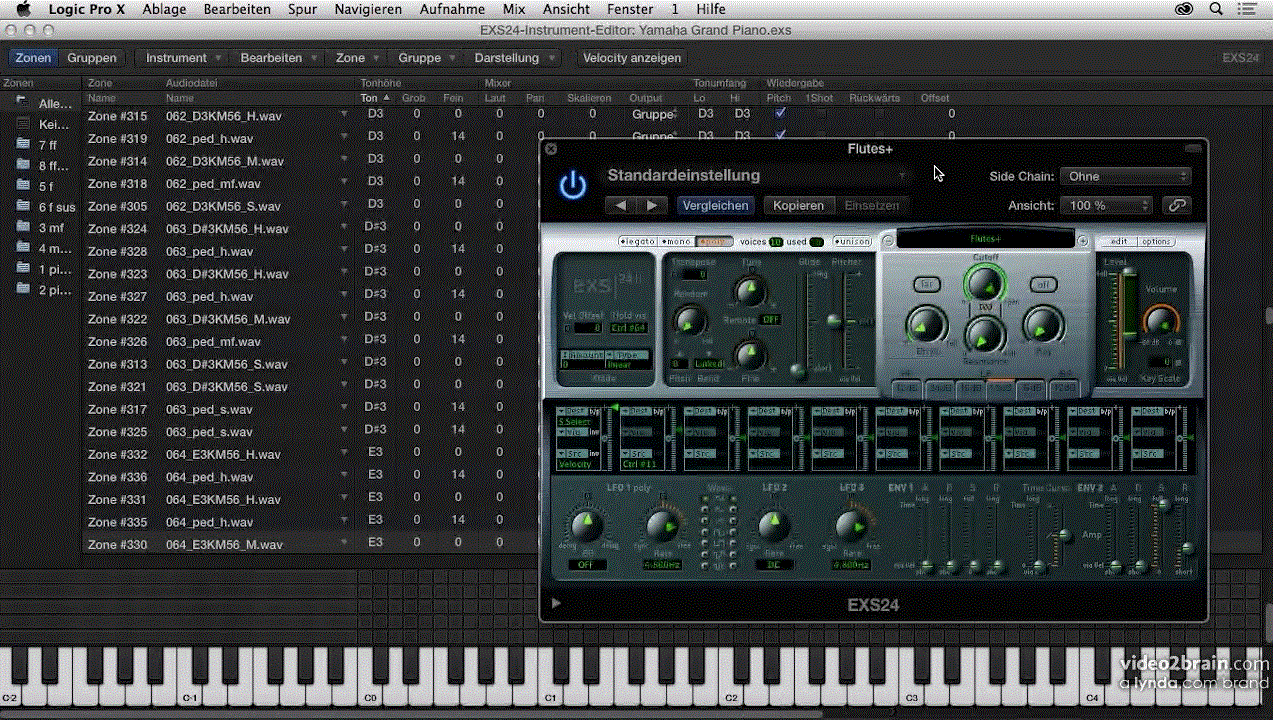Open the Standardeinstellung preset dropdown
This screenshot has width=1273, height=720.
(x=757, y=176)
